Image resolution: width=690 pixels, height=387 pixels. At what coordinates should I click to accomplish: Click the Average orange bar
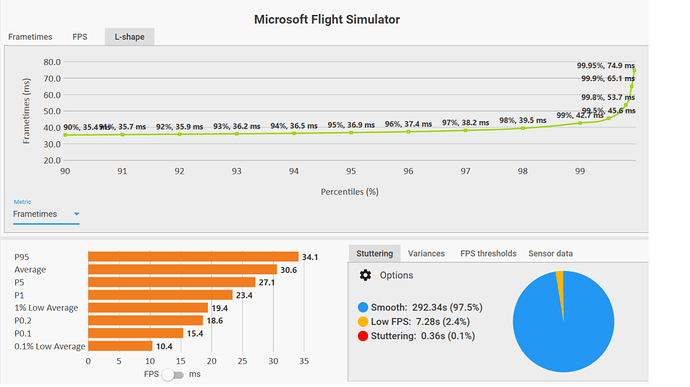[183, 269]
